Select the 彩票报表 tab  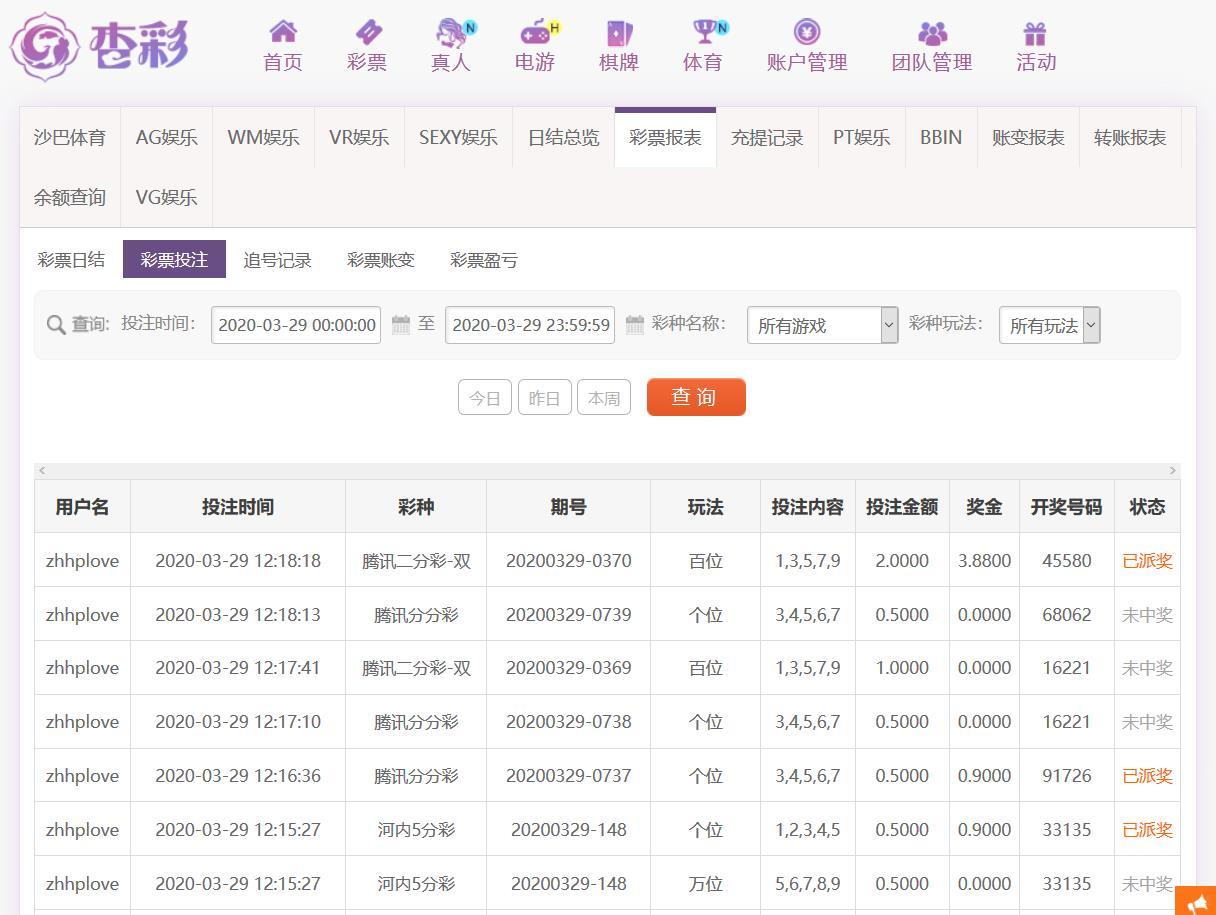pos(665,138)
